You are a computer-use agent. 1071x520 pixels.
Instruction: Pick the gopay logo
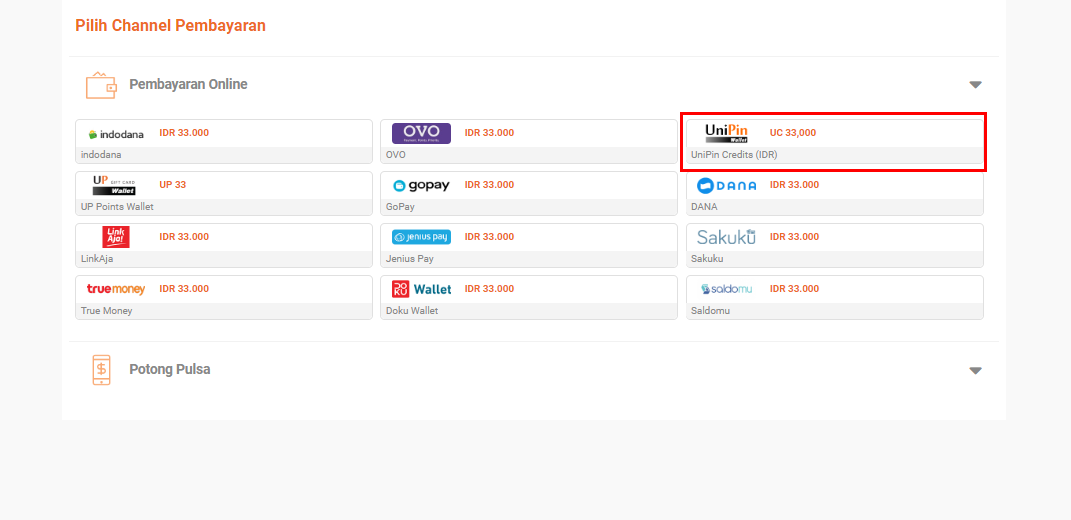(421, 185)
